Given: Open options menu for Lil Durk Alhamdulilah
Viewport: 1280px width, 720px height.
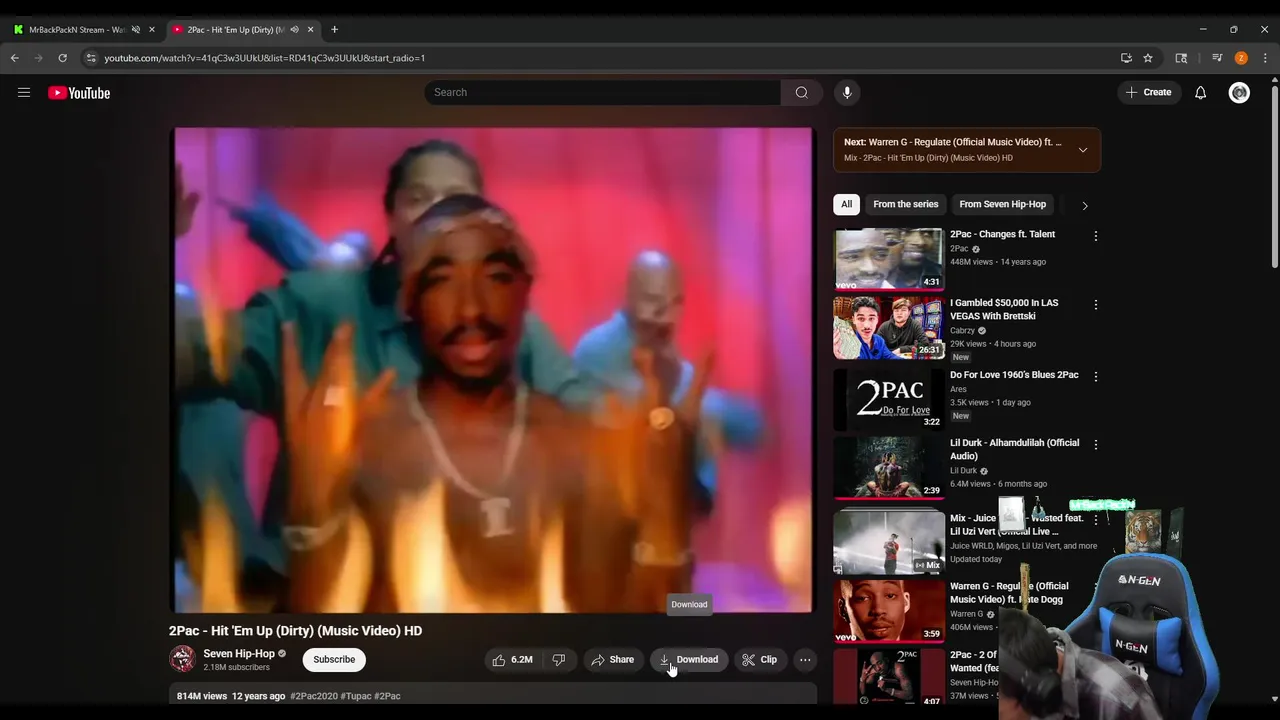Looking at the screenshot, I should (x=1096, y=444).
